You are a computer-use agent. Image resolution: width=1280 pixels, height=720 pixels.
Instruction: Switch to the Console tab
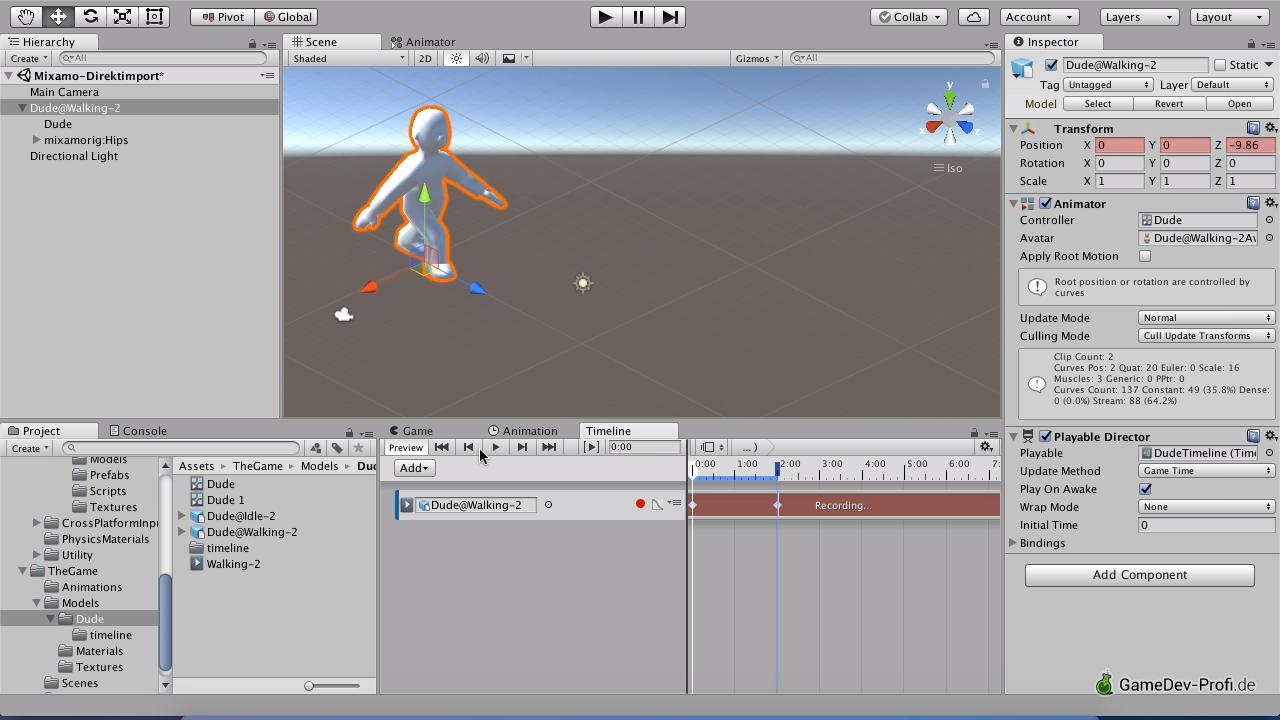138,431
